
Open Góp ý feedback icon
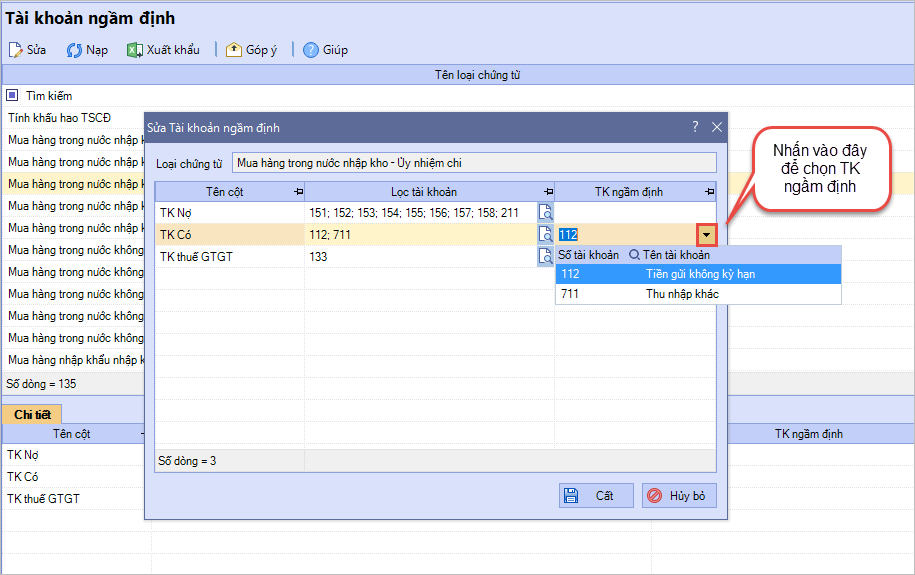233,50
